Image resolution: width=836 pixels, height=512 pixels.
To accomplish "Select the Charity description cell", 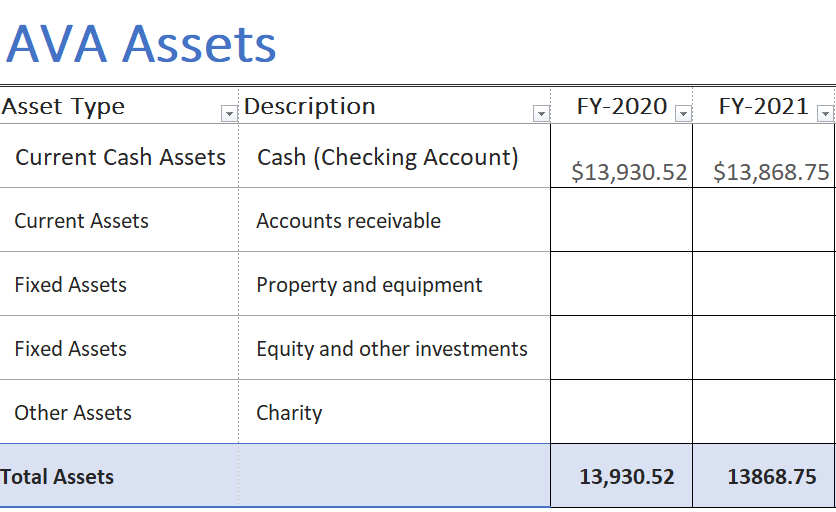I will (289, 413).
